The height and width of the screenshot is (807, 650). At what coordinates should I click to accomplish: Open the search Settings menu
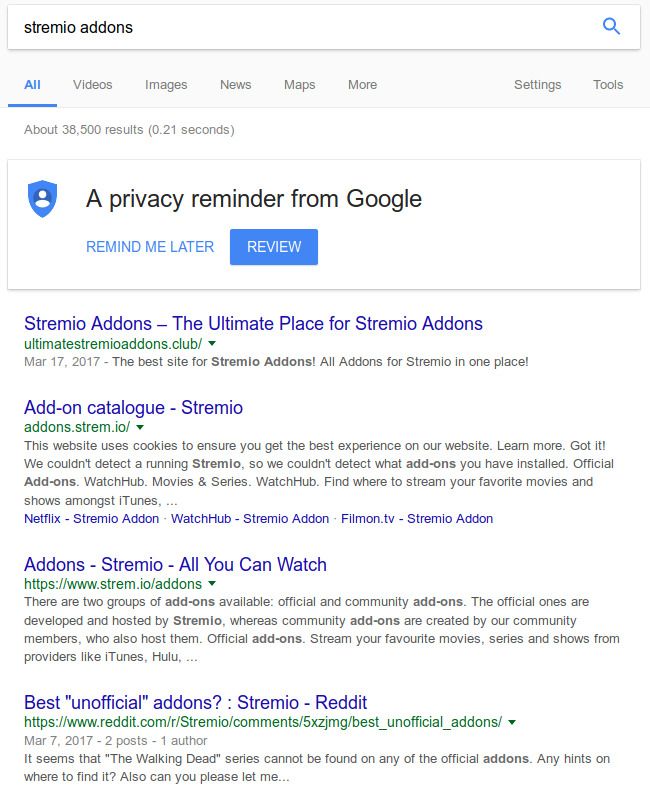pos(539,85)
